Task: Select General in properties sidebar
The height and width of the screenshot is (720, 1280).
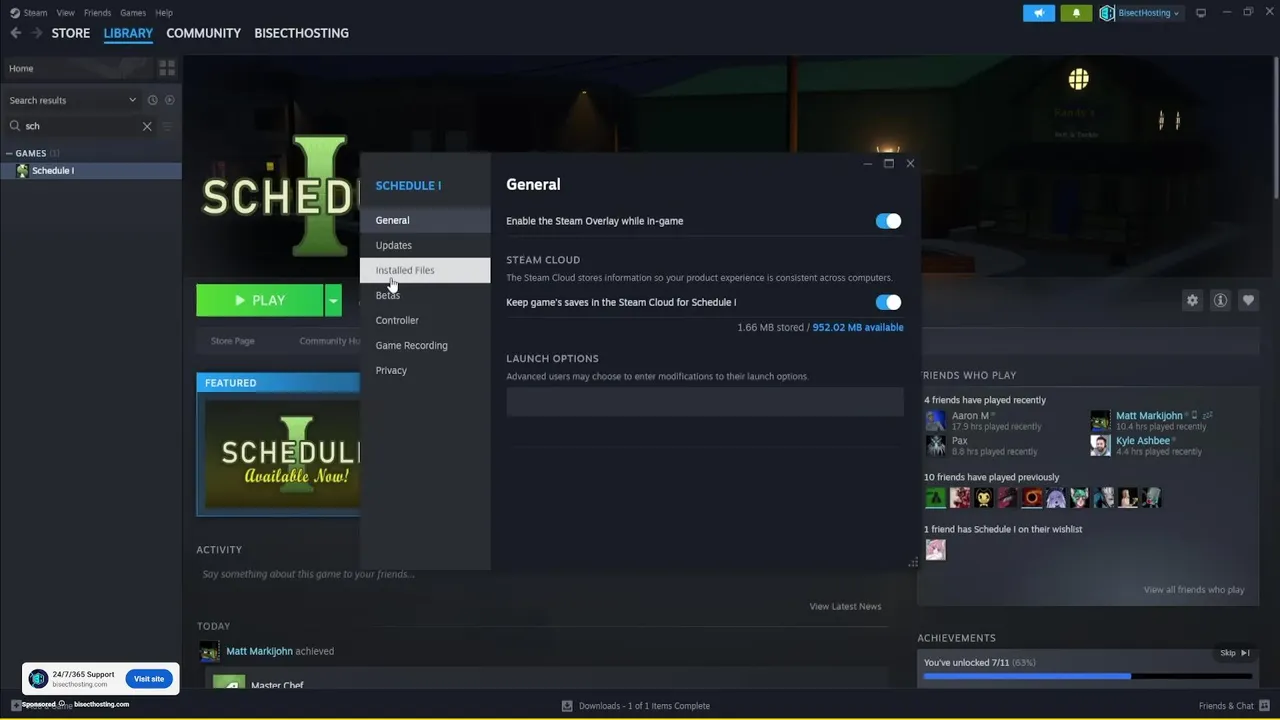Action: 425,220
